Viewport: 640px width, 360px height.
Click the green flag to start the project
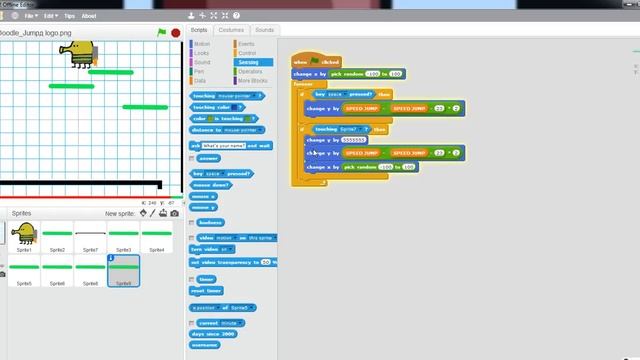162,33
